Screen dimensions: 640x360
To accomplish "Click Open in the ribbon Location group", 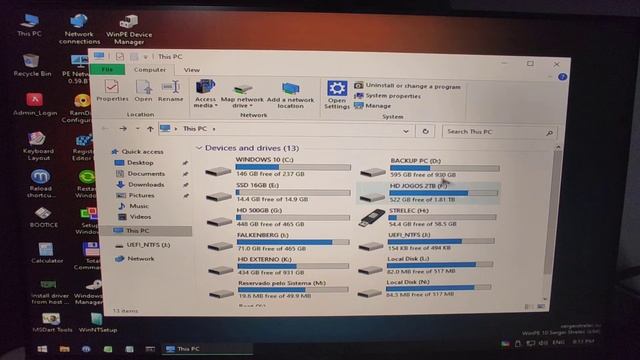I will tap(143, 90).
